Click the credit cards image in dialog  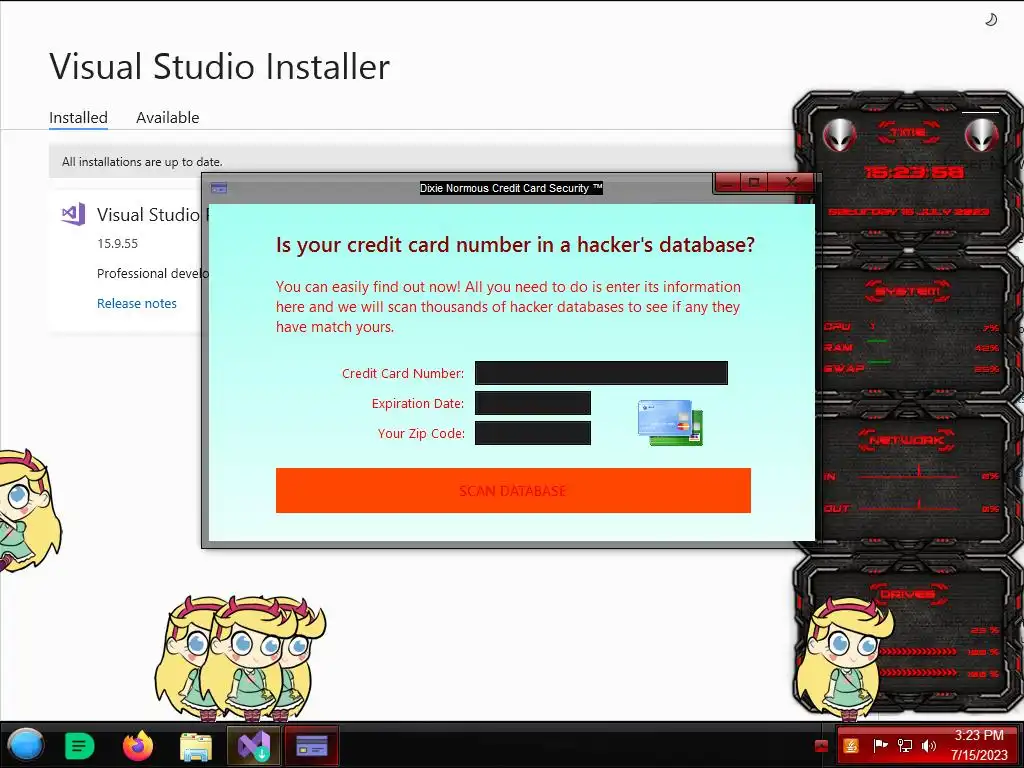click(x=670, y=423)
